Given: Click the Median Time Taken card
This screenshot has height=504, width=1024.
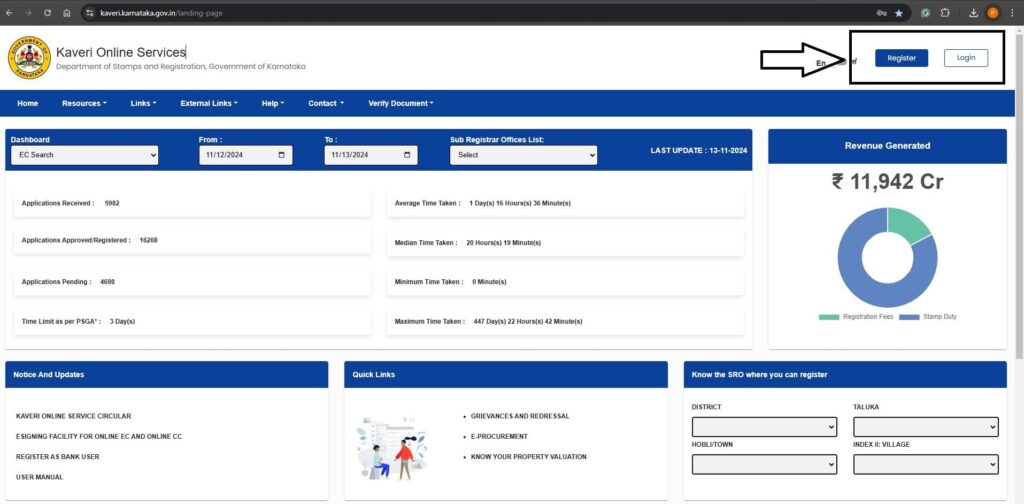Looking at the screenshot, I should point(565,243).
